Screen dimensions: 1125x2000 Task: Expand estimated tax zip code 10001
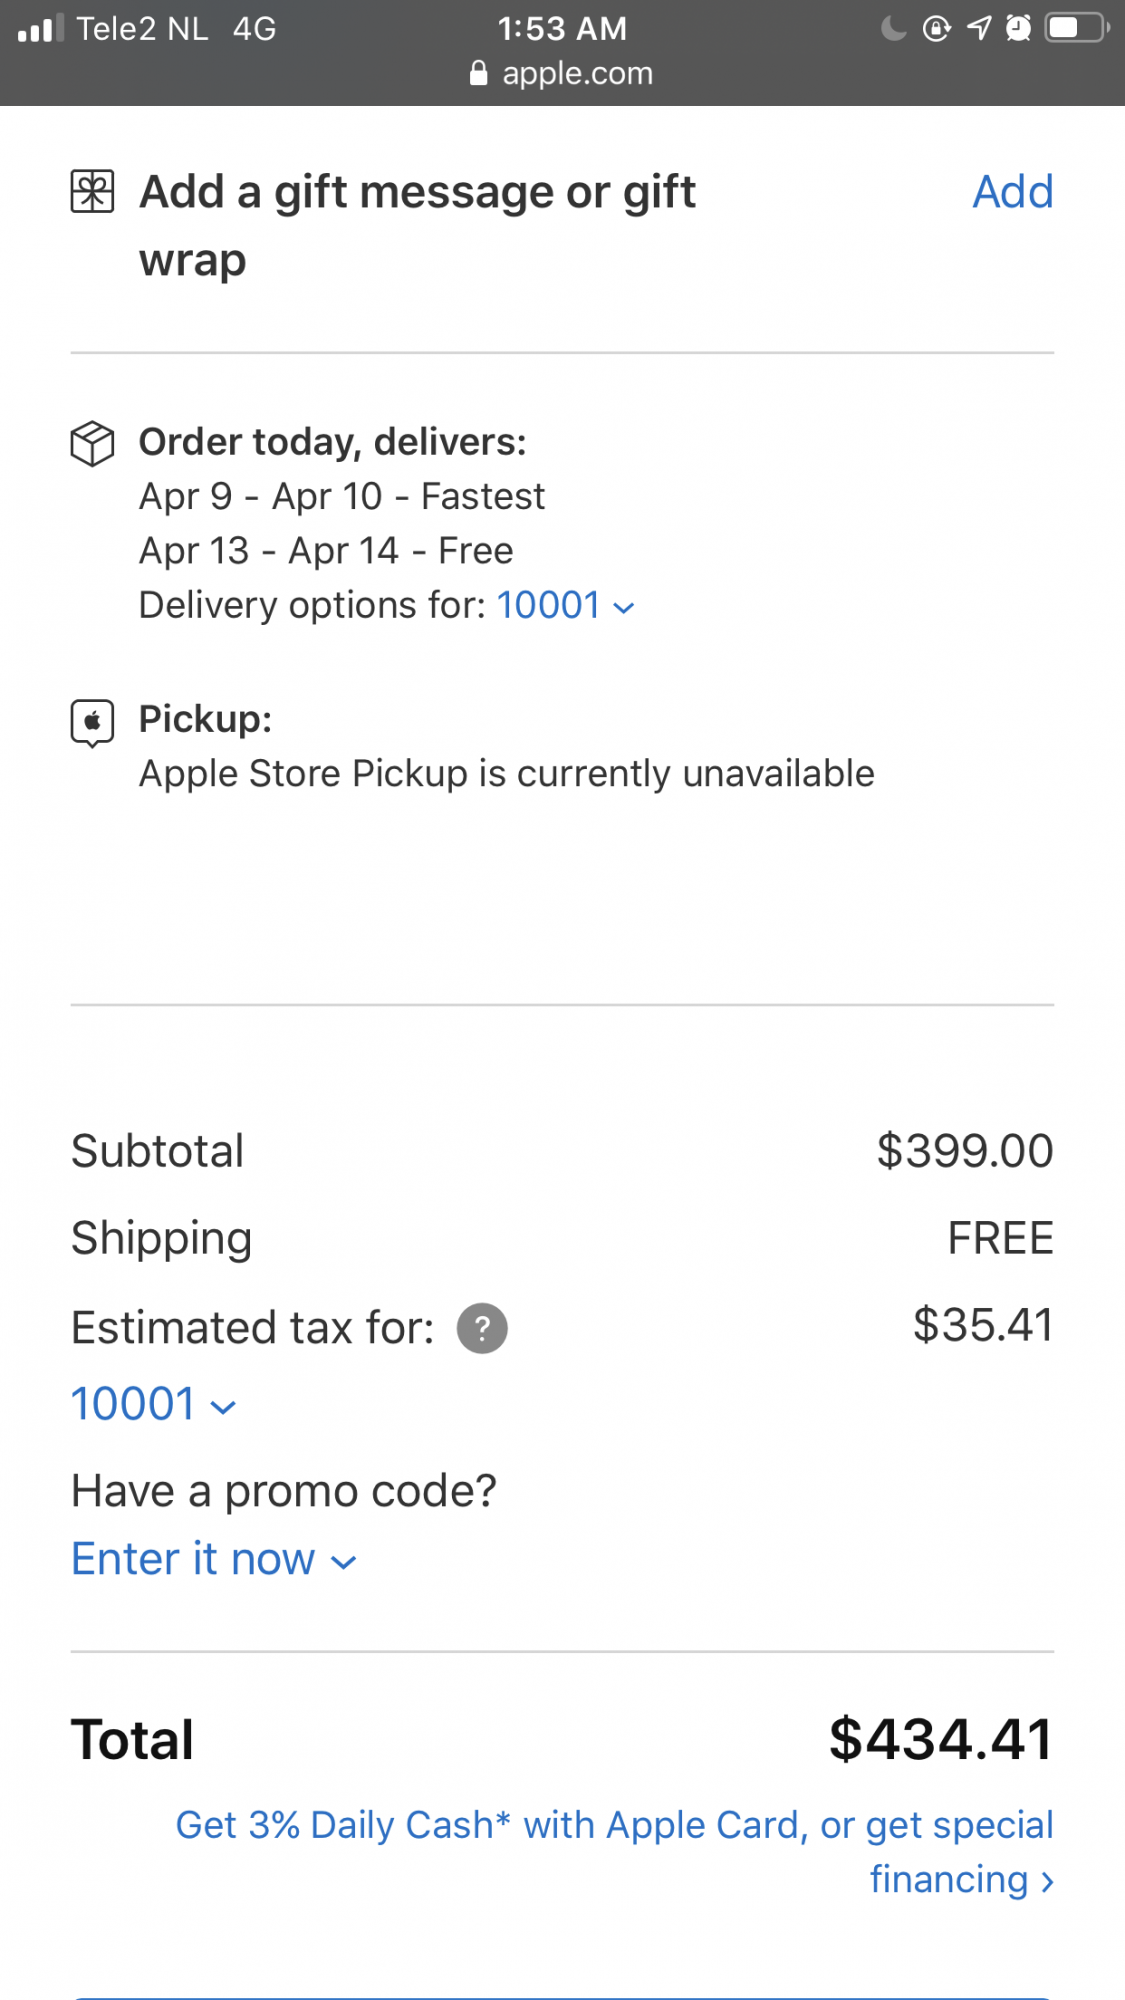click(153, 1404)
